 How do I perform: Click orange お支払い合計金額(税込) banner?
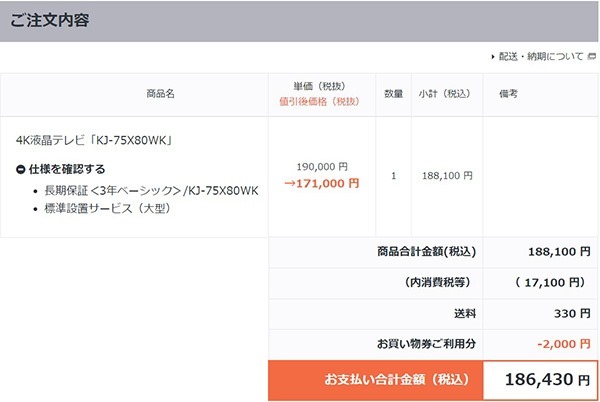[375, 380]
